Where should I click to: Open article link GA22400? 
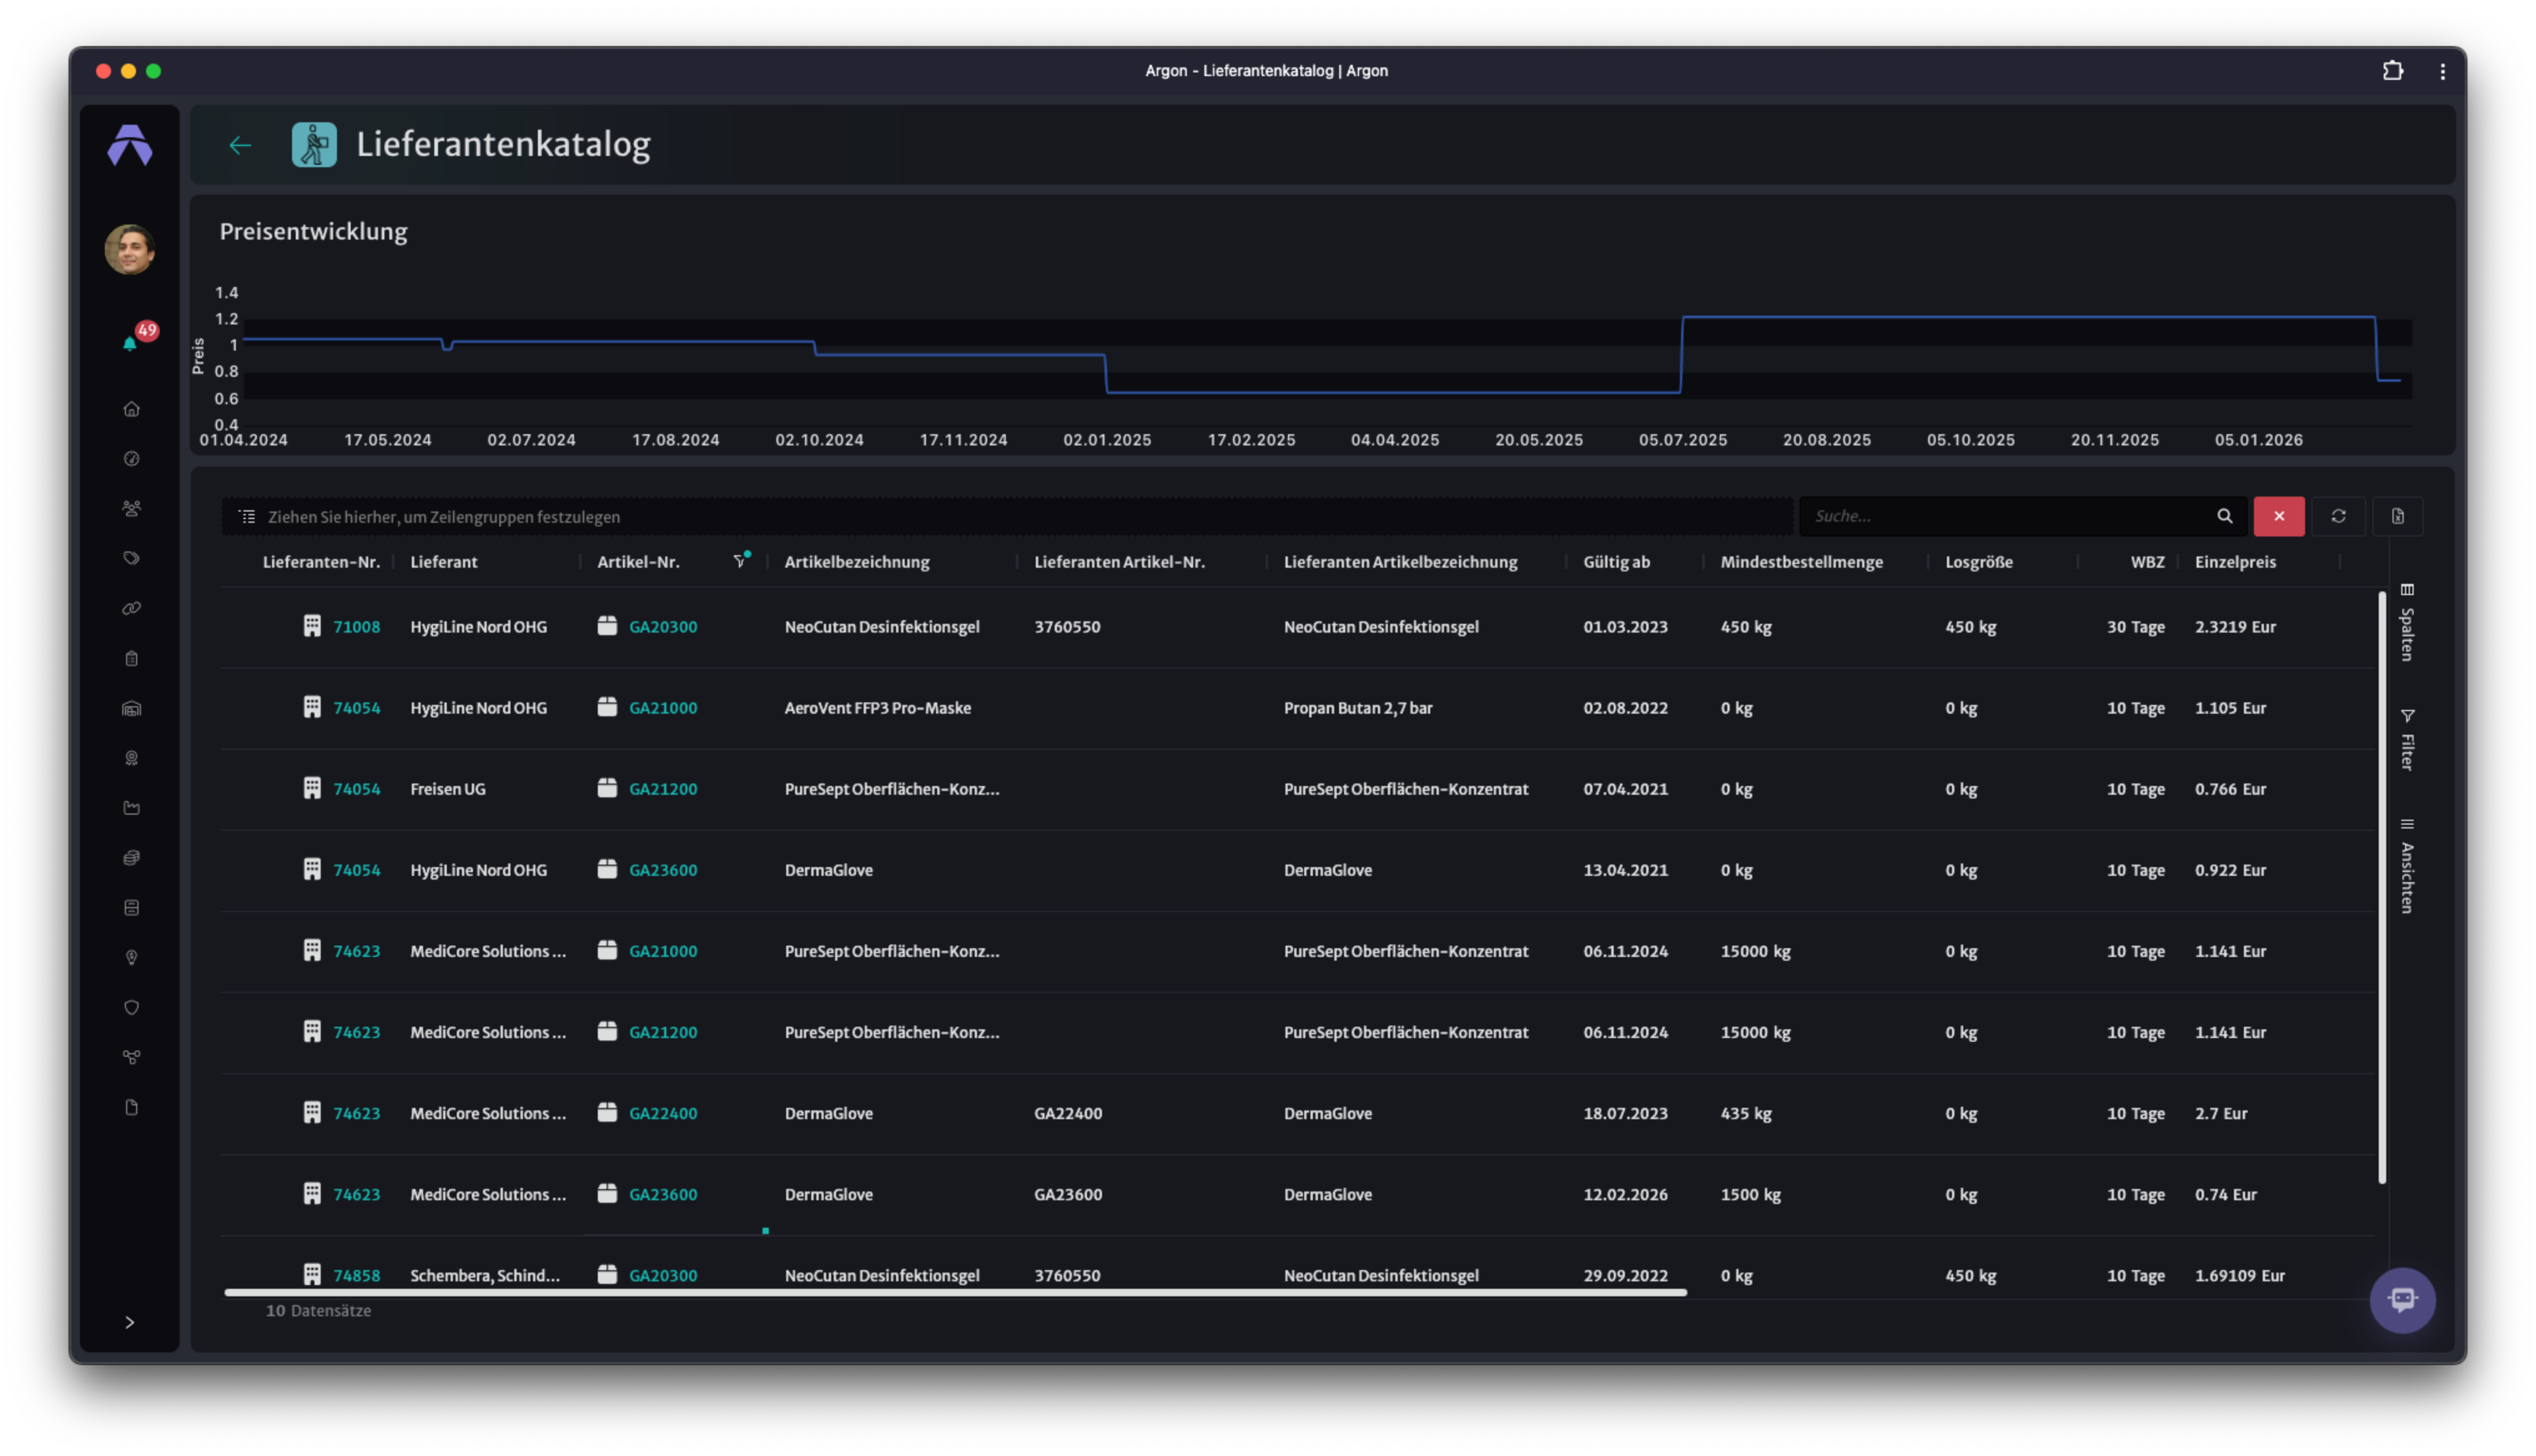663,1113
